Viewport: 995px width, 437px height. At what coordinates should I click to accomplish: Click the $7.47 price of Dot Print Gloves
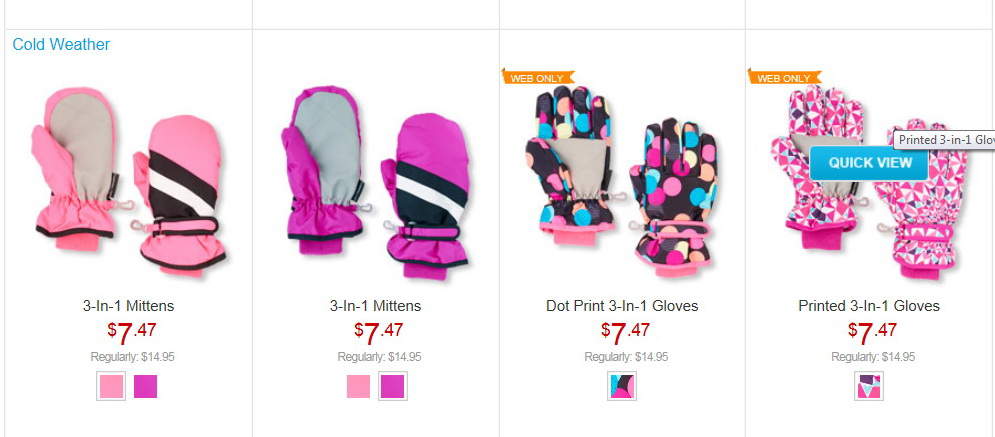coord(625,332)
